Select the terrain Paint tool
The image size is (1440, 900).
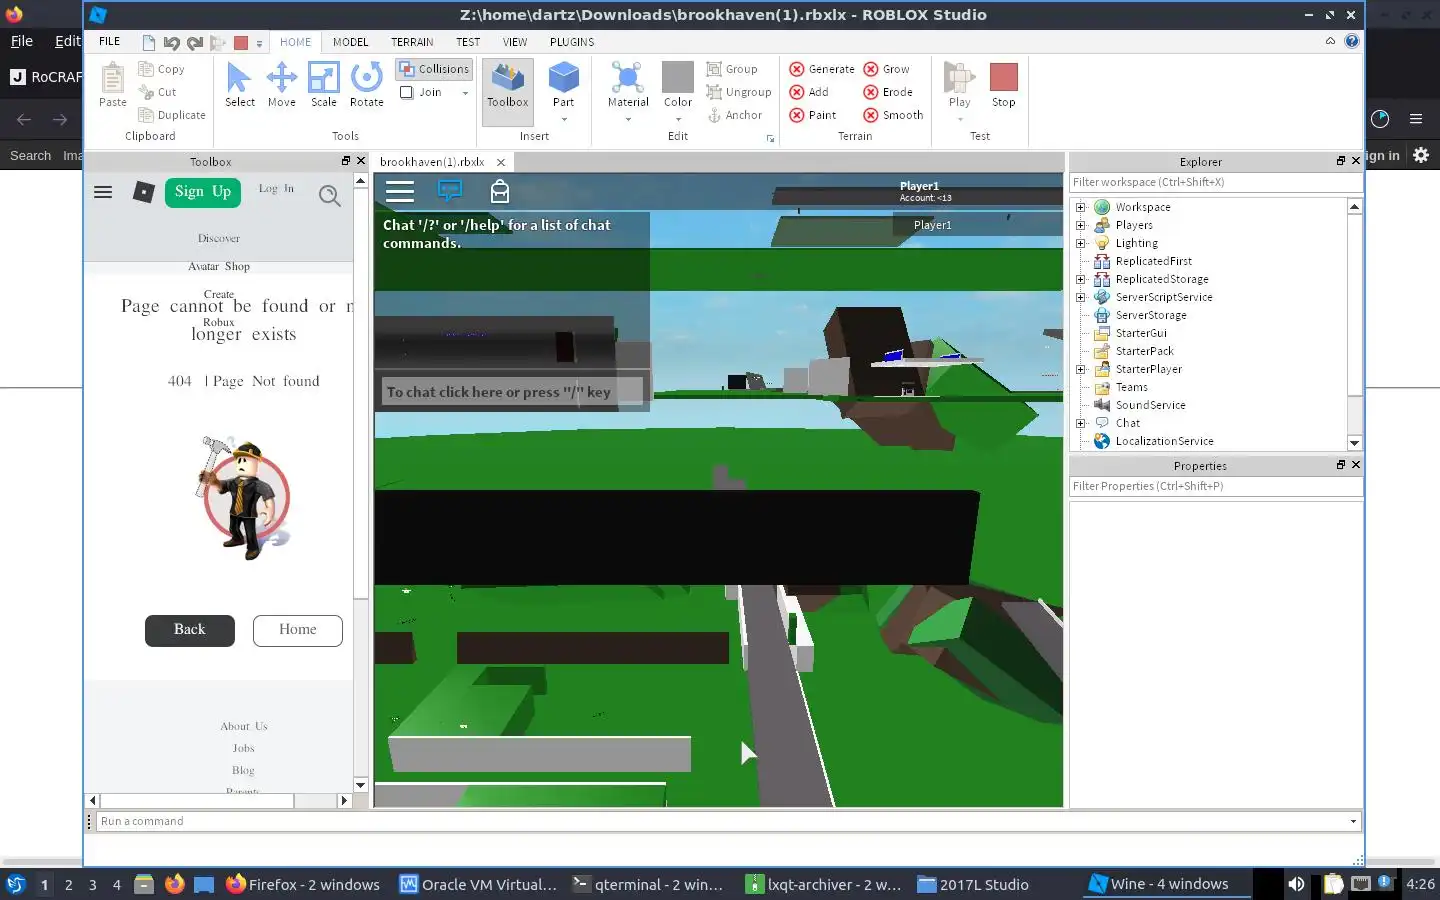tap(813, 115)
